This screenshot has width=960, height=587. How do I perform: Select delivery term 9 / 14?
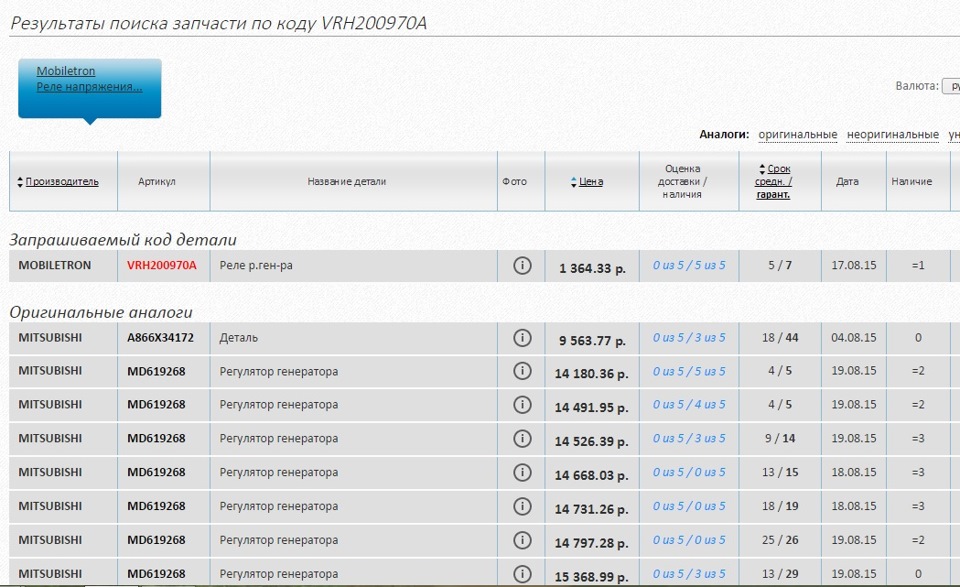coord(780,438)
